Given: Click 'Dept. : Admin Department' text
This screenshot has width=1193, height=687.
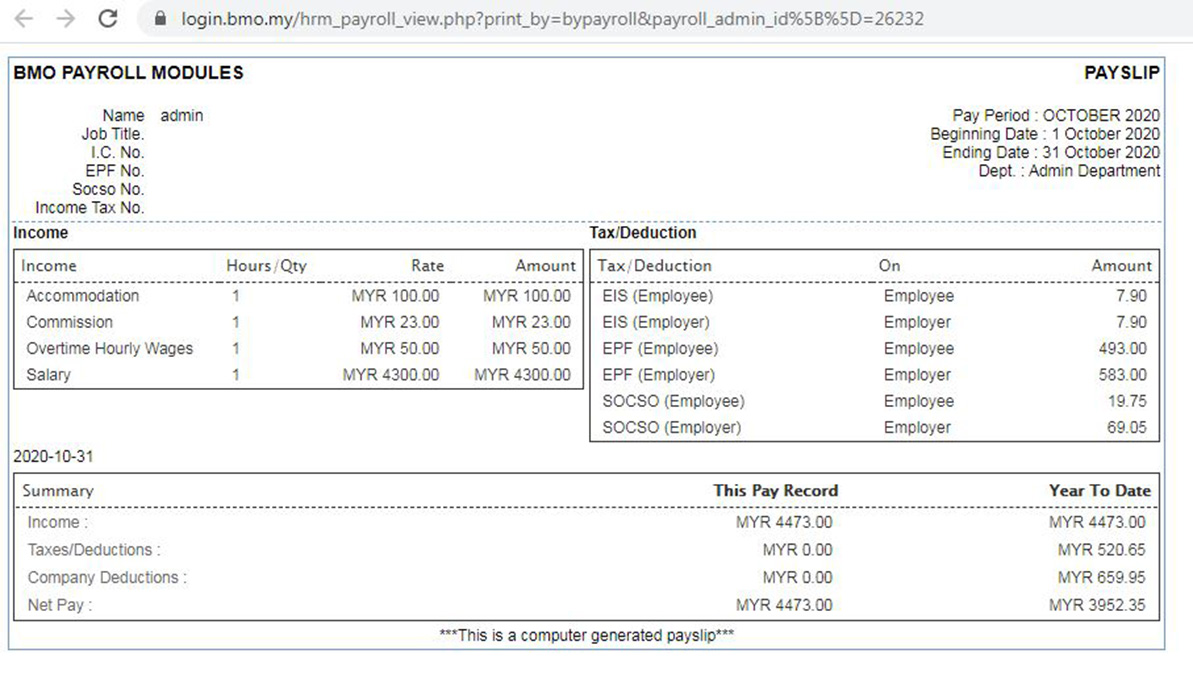Looking at the screenshot, I should click(x=1069, y=170).
